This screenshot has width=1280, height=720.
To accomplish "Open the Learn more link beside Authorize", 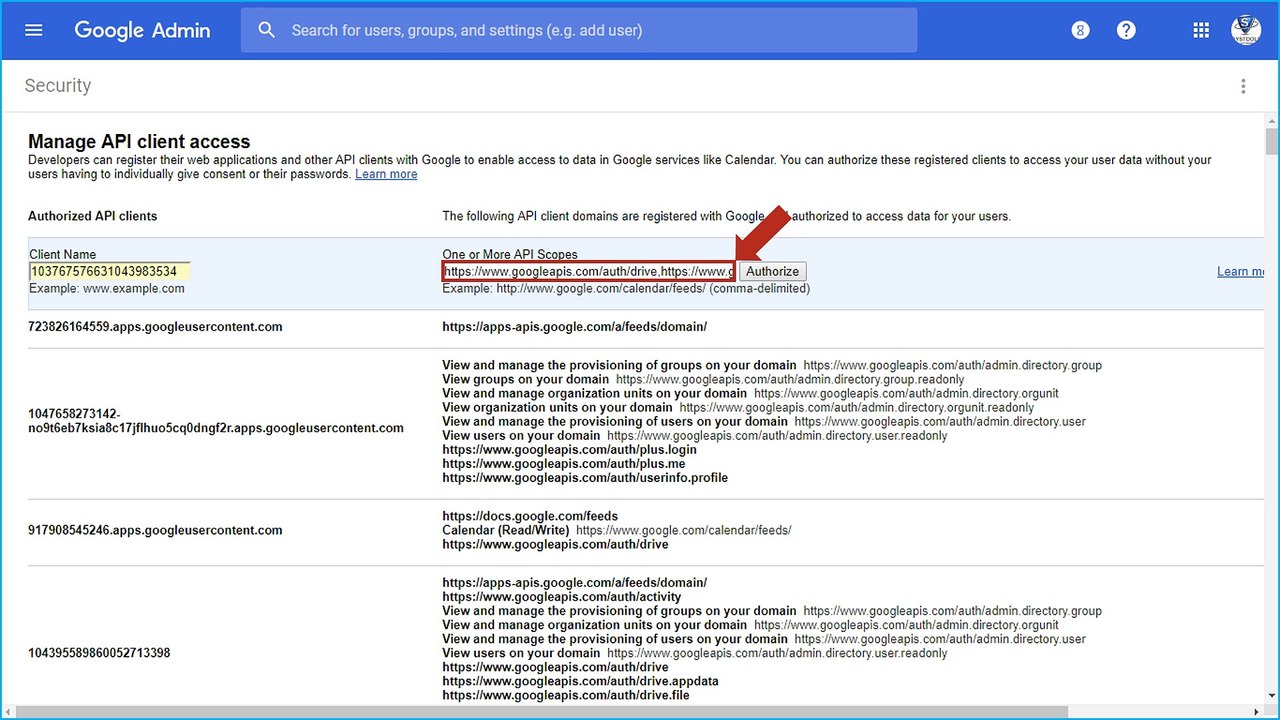I will pyautogui.click(x=1241, y=271).
